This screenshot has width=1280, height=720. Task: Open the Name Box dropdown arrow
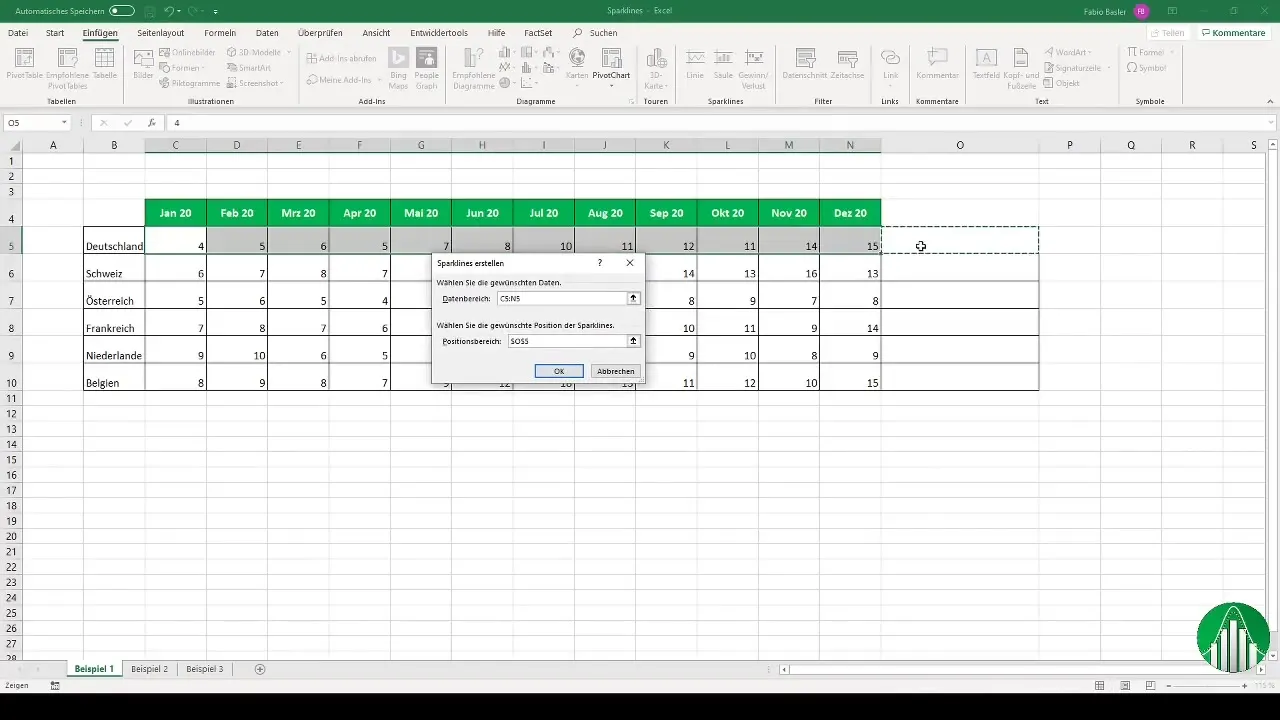(64, 122)
